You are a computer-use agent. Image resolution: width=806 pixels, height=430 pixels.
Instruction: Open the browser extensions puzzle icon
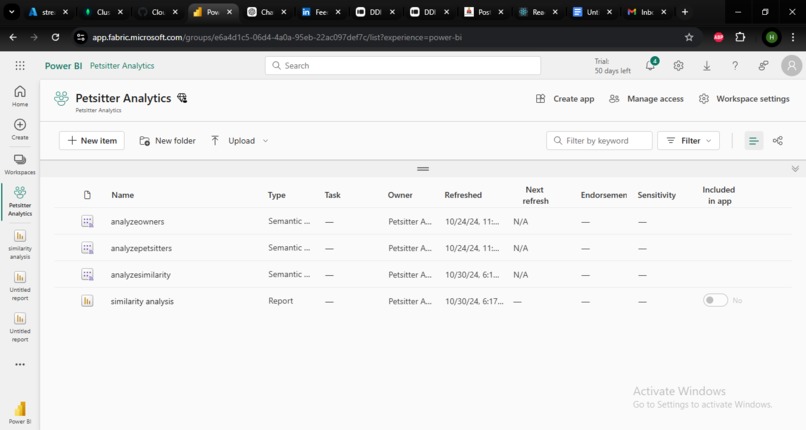click(x=740, y=37)
